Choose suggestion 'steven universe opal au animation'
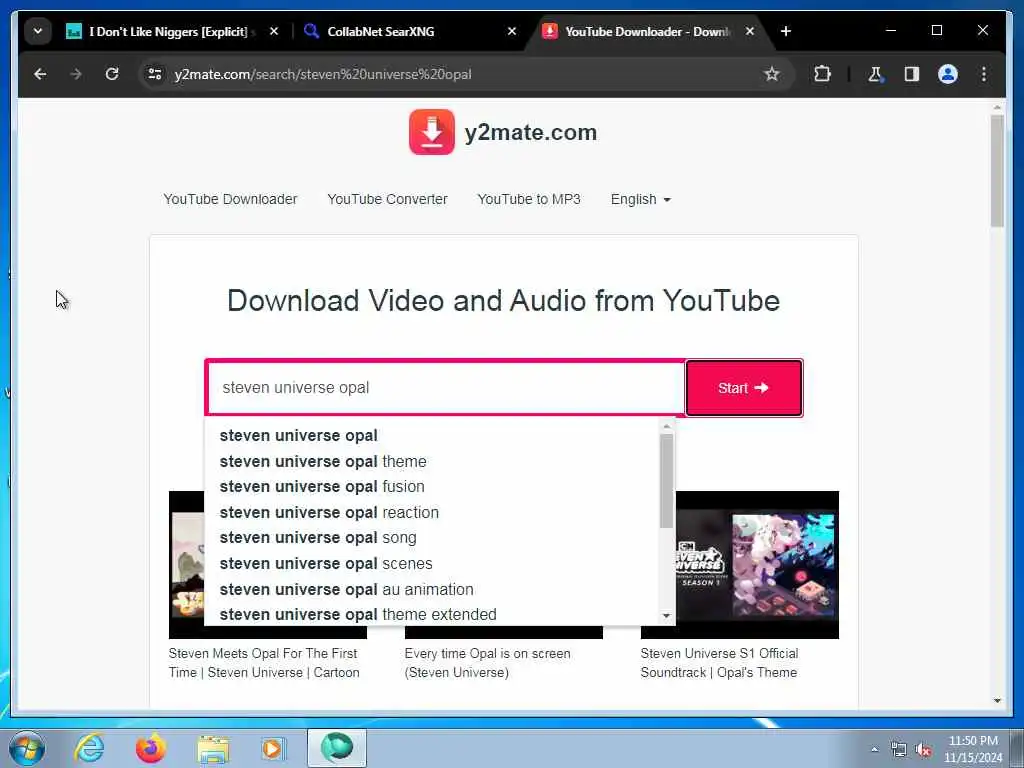This screenshot has height=768, width=1024. pos(434,590)
